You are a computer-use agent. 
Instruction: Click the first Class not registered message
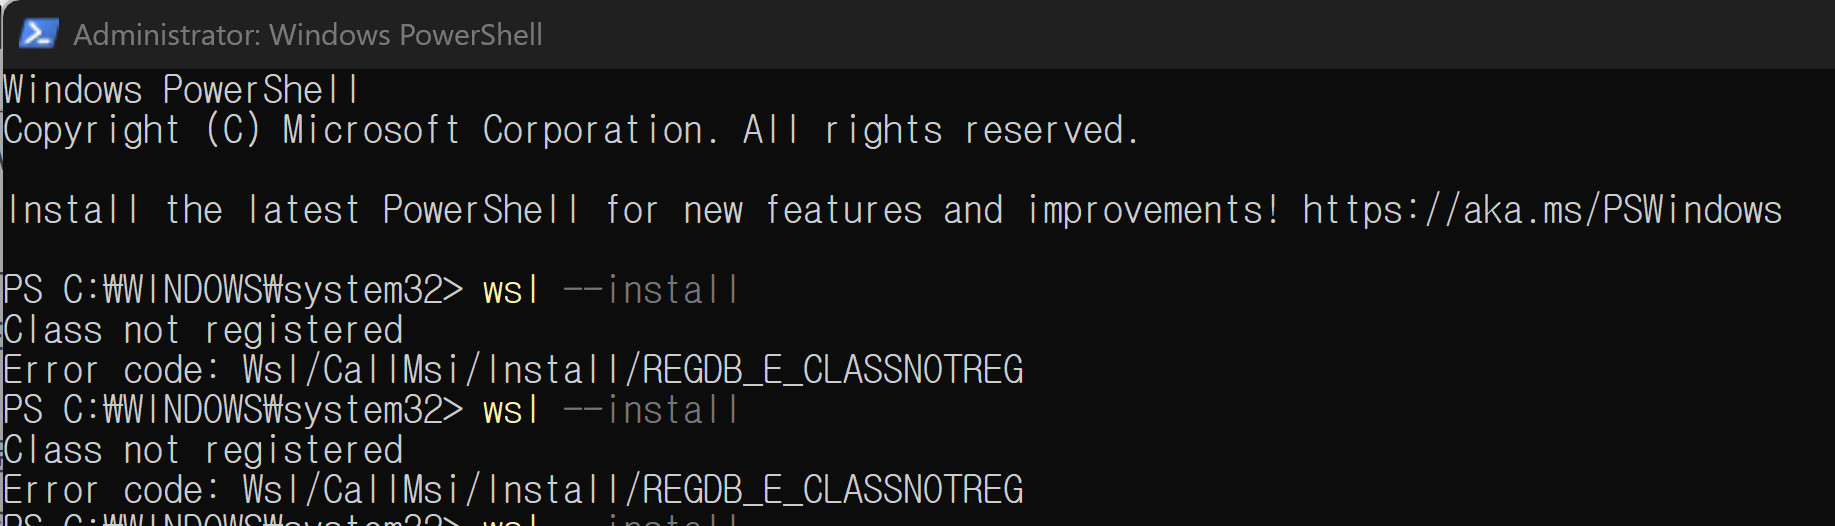coord(203,330)
